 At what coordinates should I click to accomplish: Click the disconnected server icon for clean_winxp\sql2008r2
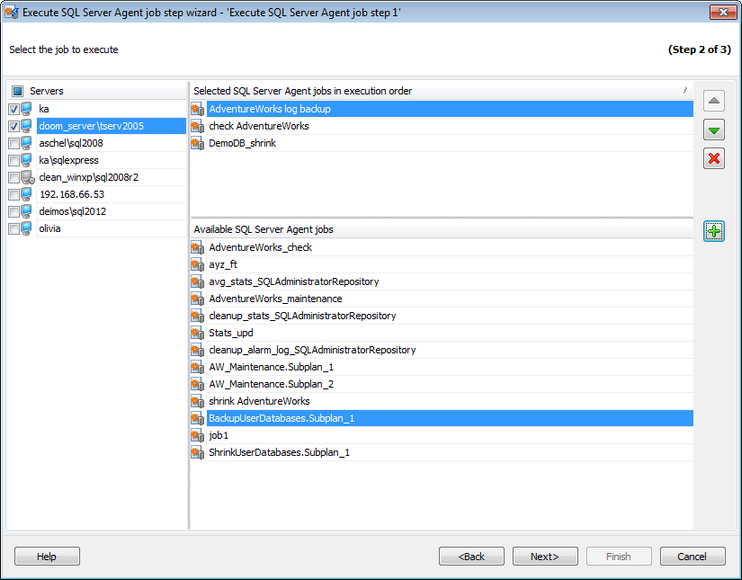[27, 177]
